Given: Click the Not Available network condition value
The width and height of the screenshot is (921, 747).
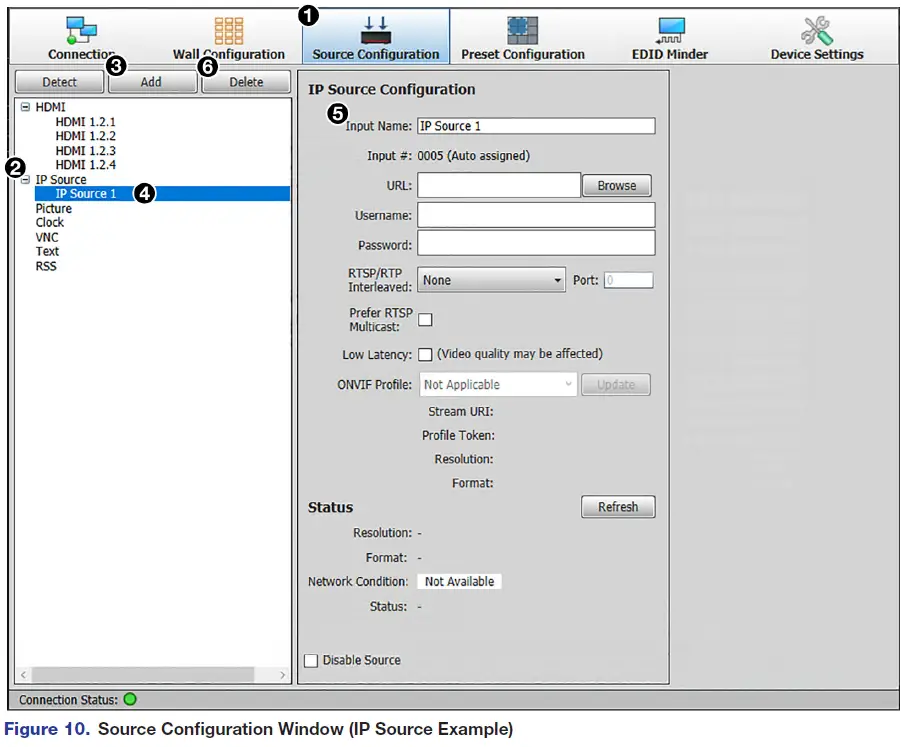Looking at the screenshot, I should 459,581.
